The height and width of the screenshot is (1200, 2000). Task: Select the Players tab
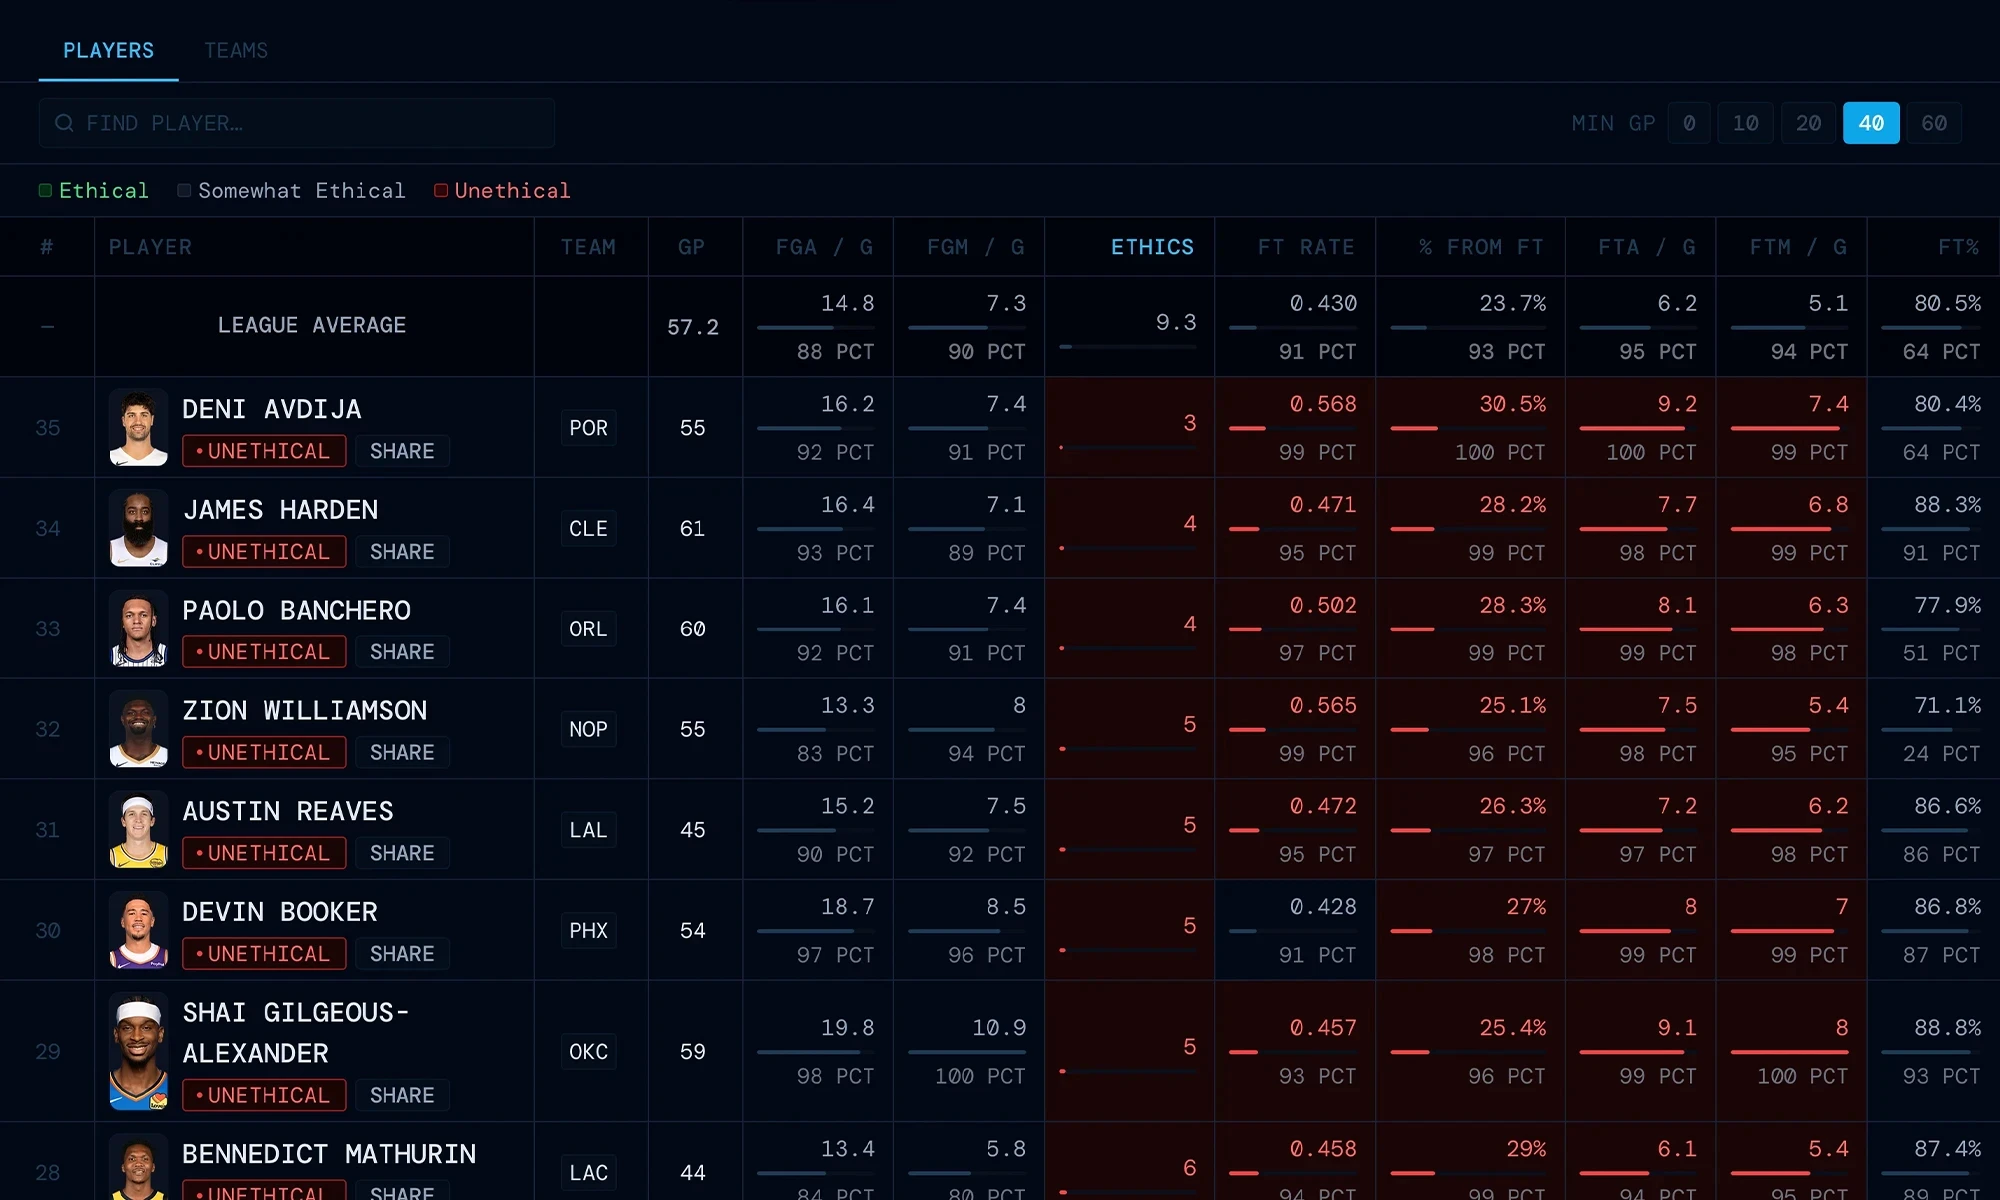(x=108, y=50)
